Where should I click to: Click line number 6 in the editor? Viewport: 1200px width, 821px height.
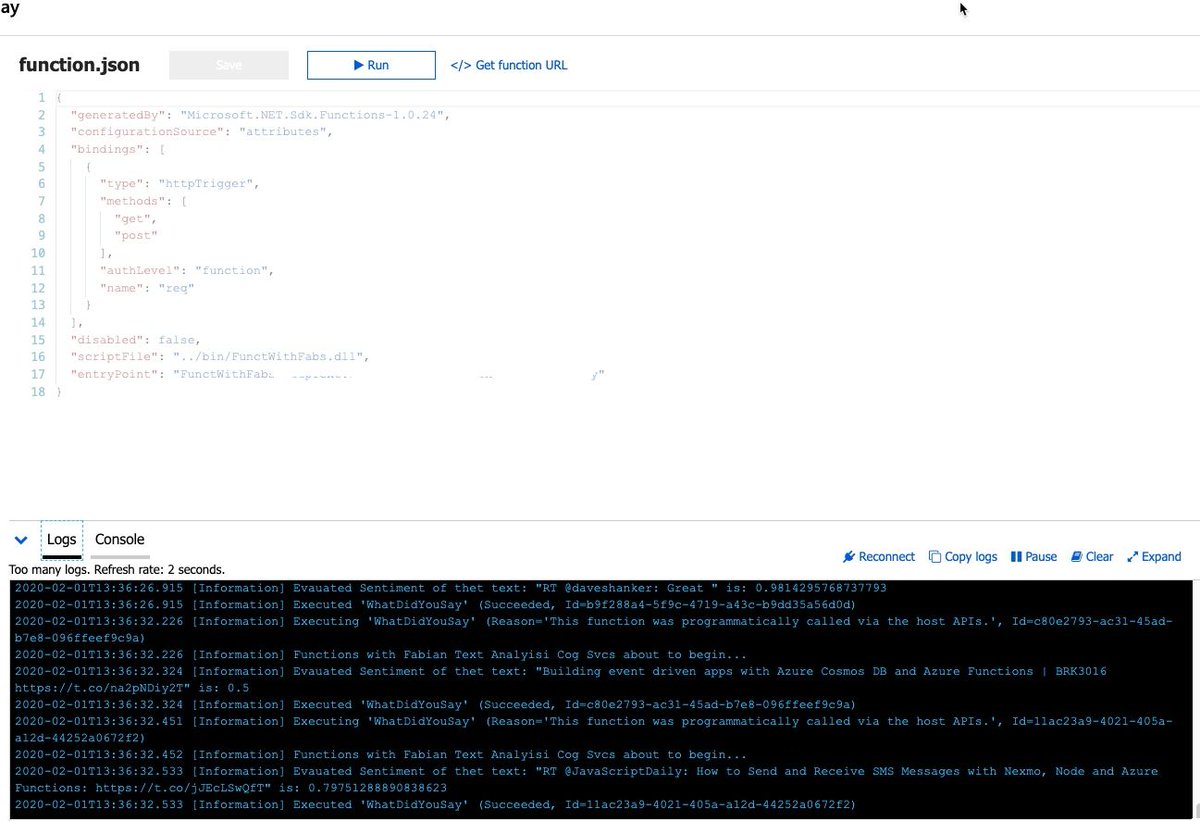pyautogui.click(x=41, y=183)
